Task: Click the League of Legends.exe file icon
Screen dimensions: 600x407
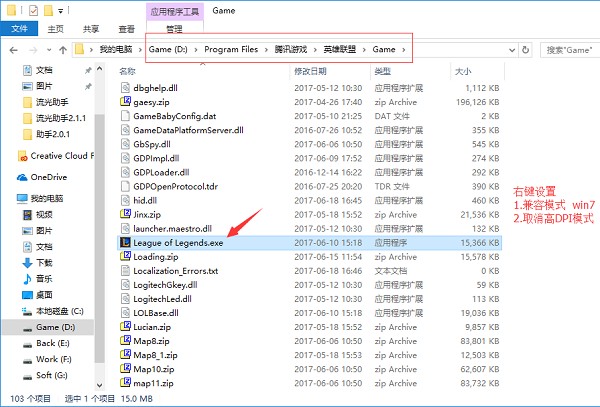Action: [x=125, y=243]
